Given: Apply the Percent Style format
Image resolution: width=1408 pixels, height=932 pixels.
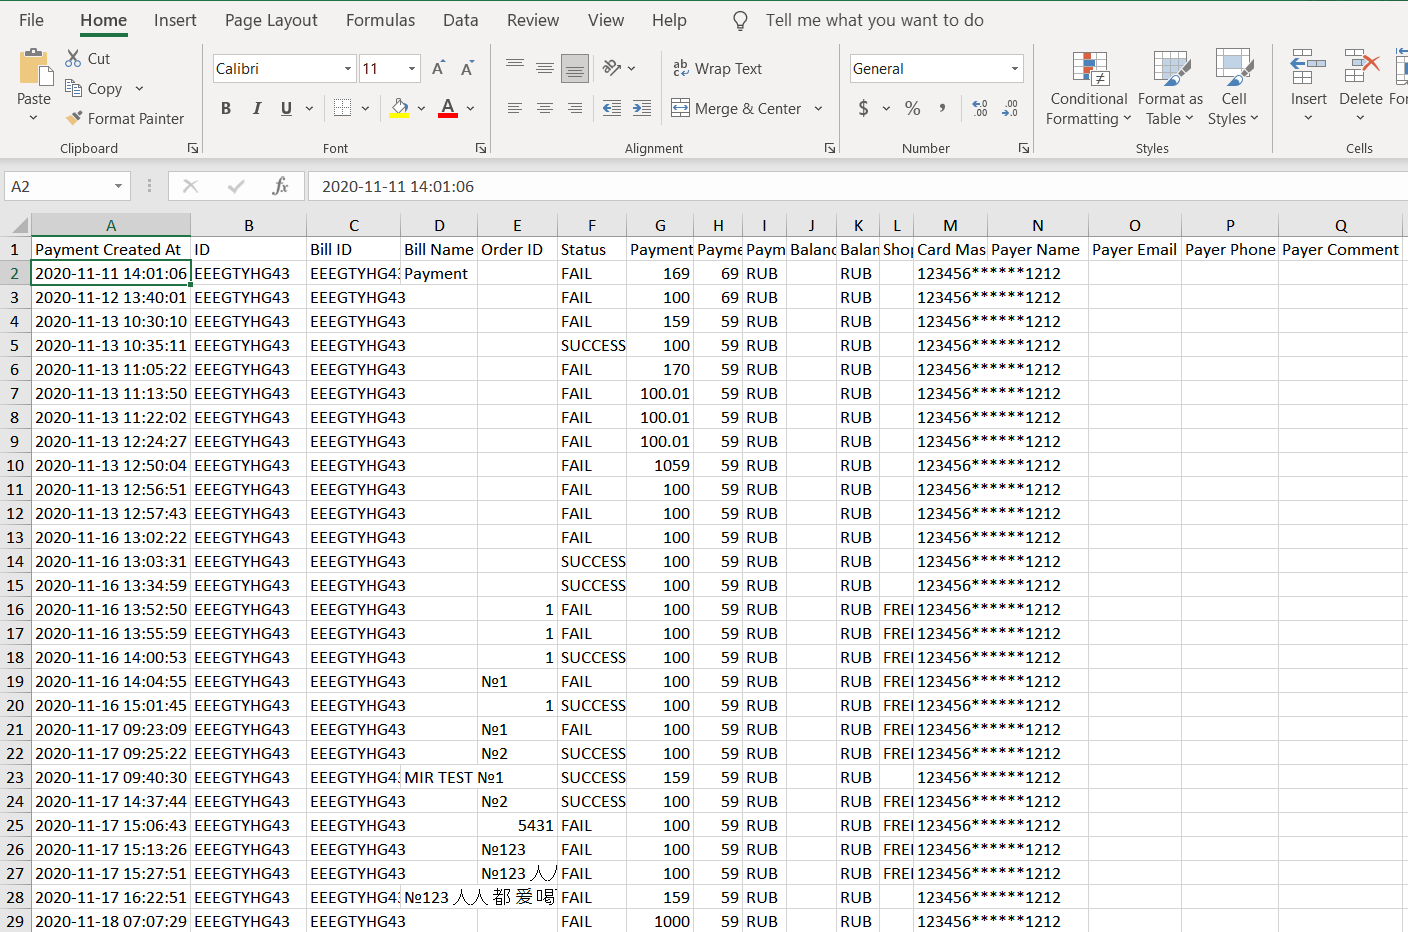Looking at the screenshot, I should click(912, 108).
